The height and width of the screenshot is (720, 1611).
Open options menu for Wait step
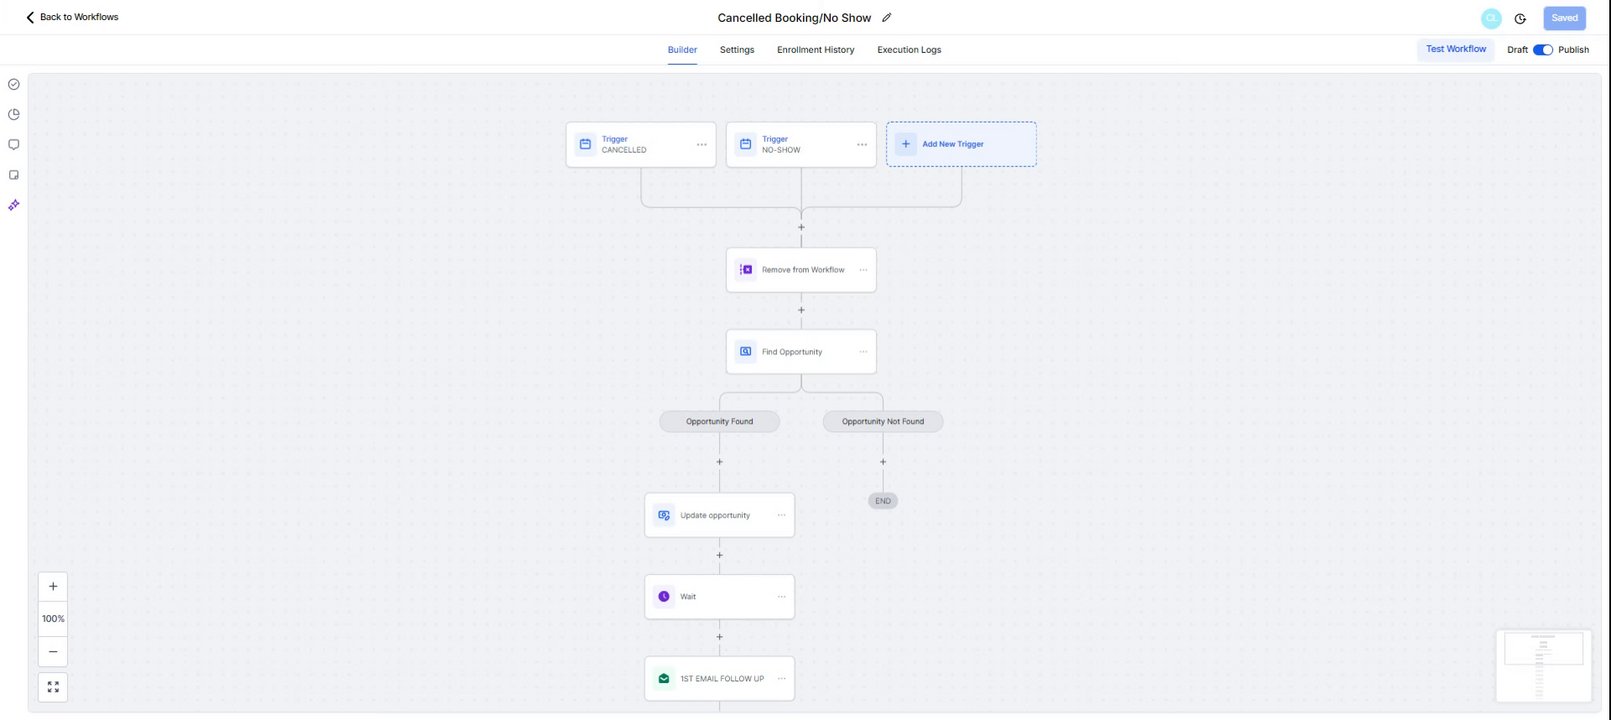click(x=782, y=597)
